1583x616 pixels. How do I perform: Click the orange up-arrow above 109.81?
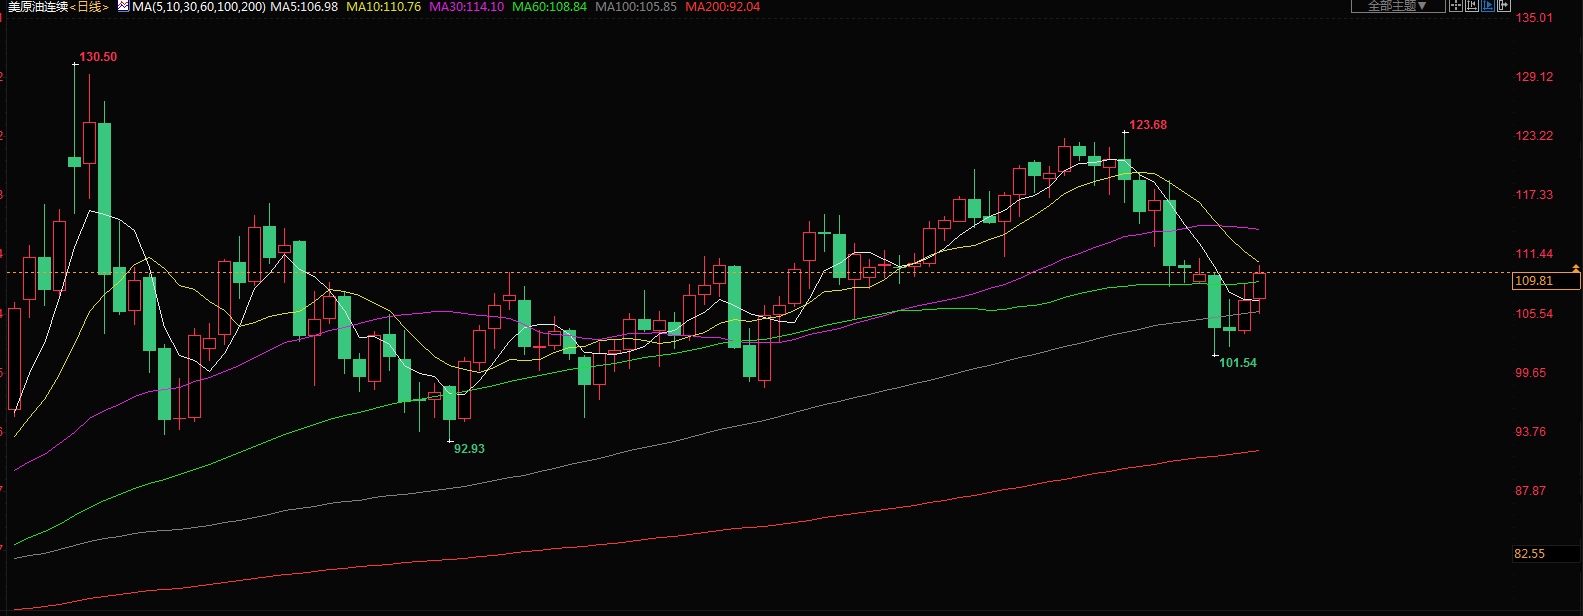(1576, 268)
